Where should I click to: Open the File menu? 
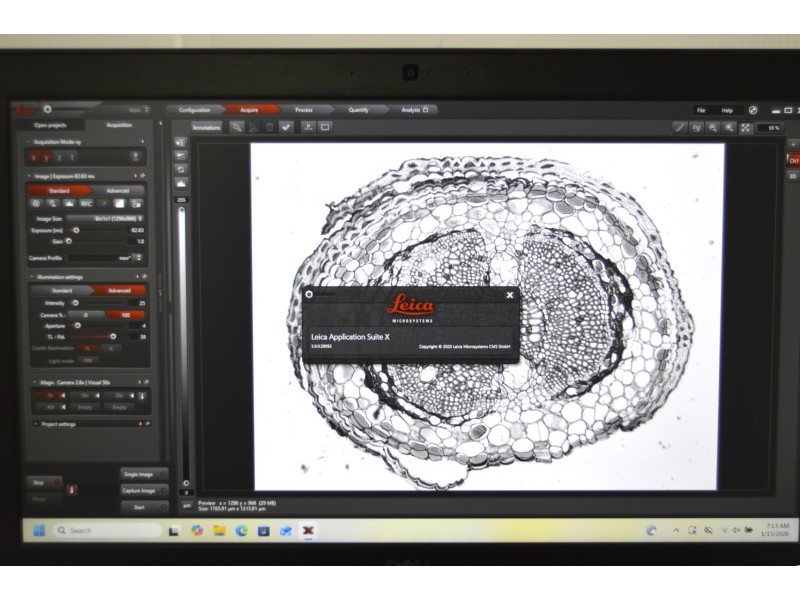tap(702, 110)
